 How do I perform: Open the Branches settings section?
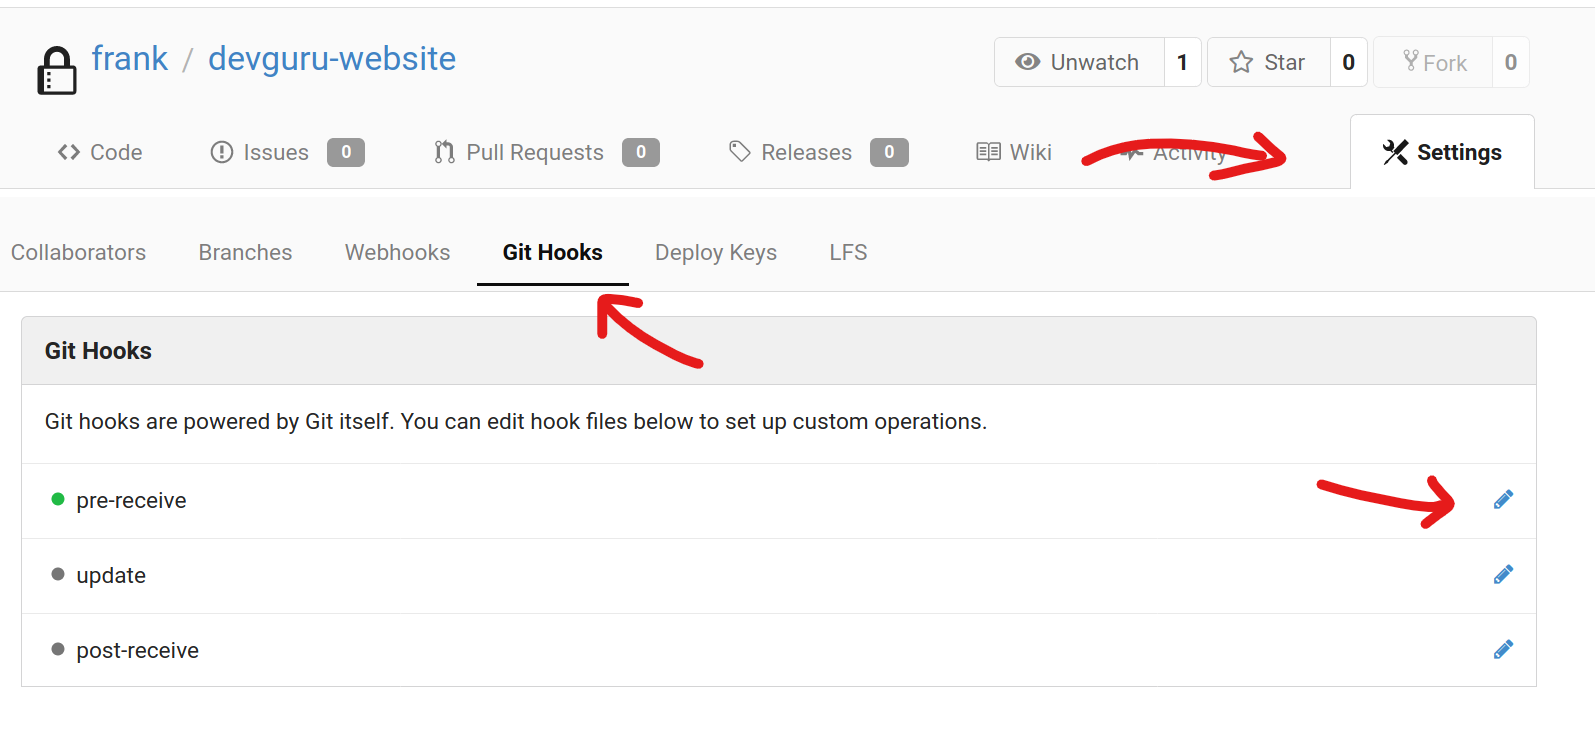click(x=245, y=252)
